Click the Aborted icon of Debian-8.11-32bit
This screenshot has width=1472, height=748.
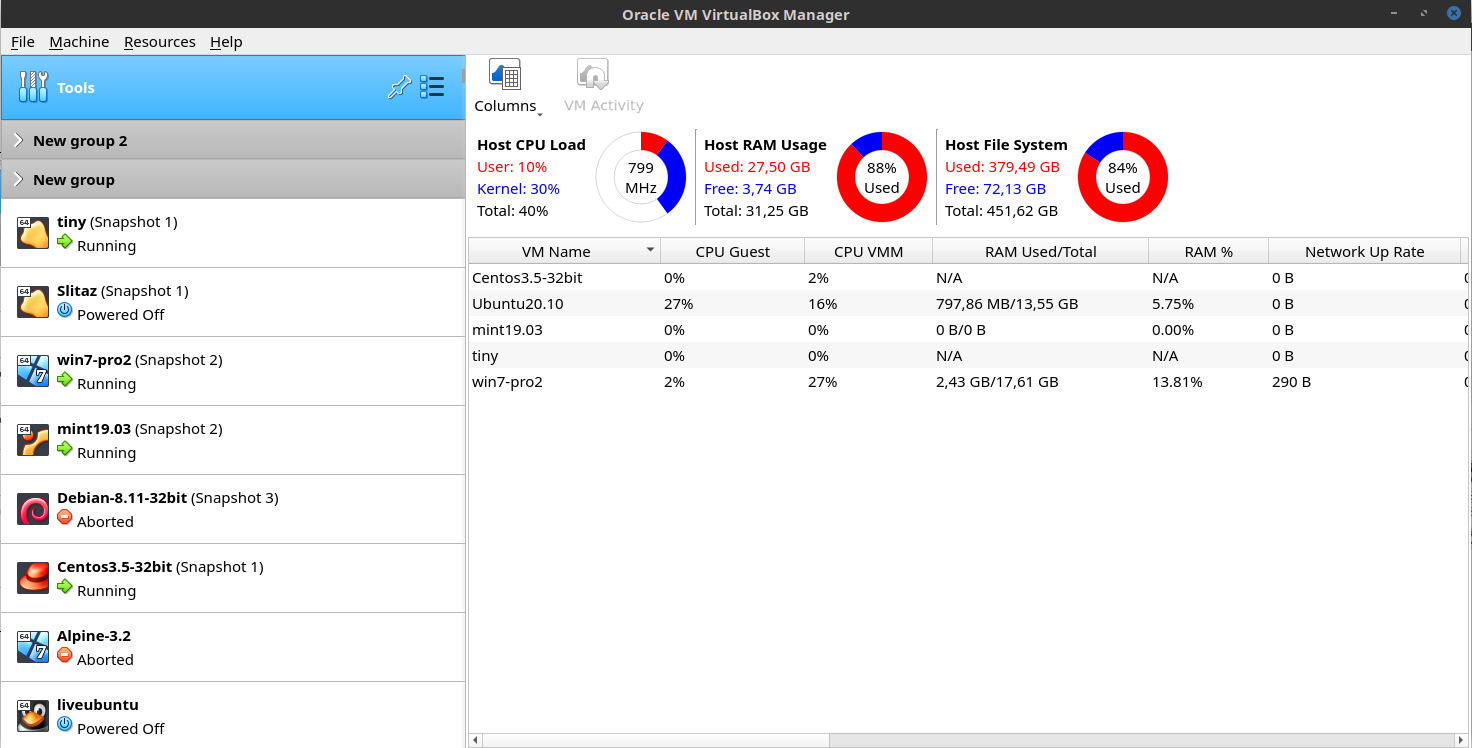point(65,518)
